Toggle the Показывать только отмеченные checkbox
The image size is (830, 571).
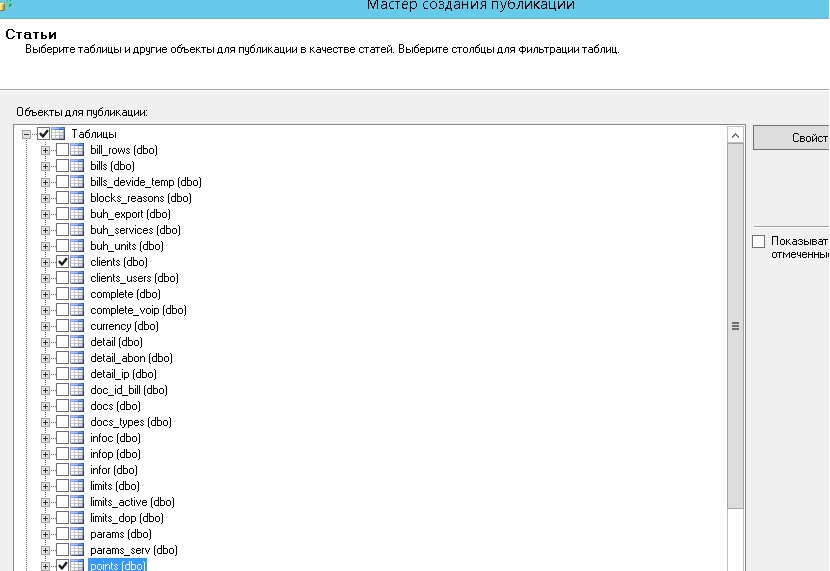(x=758, y=242)
